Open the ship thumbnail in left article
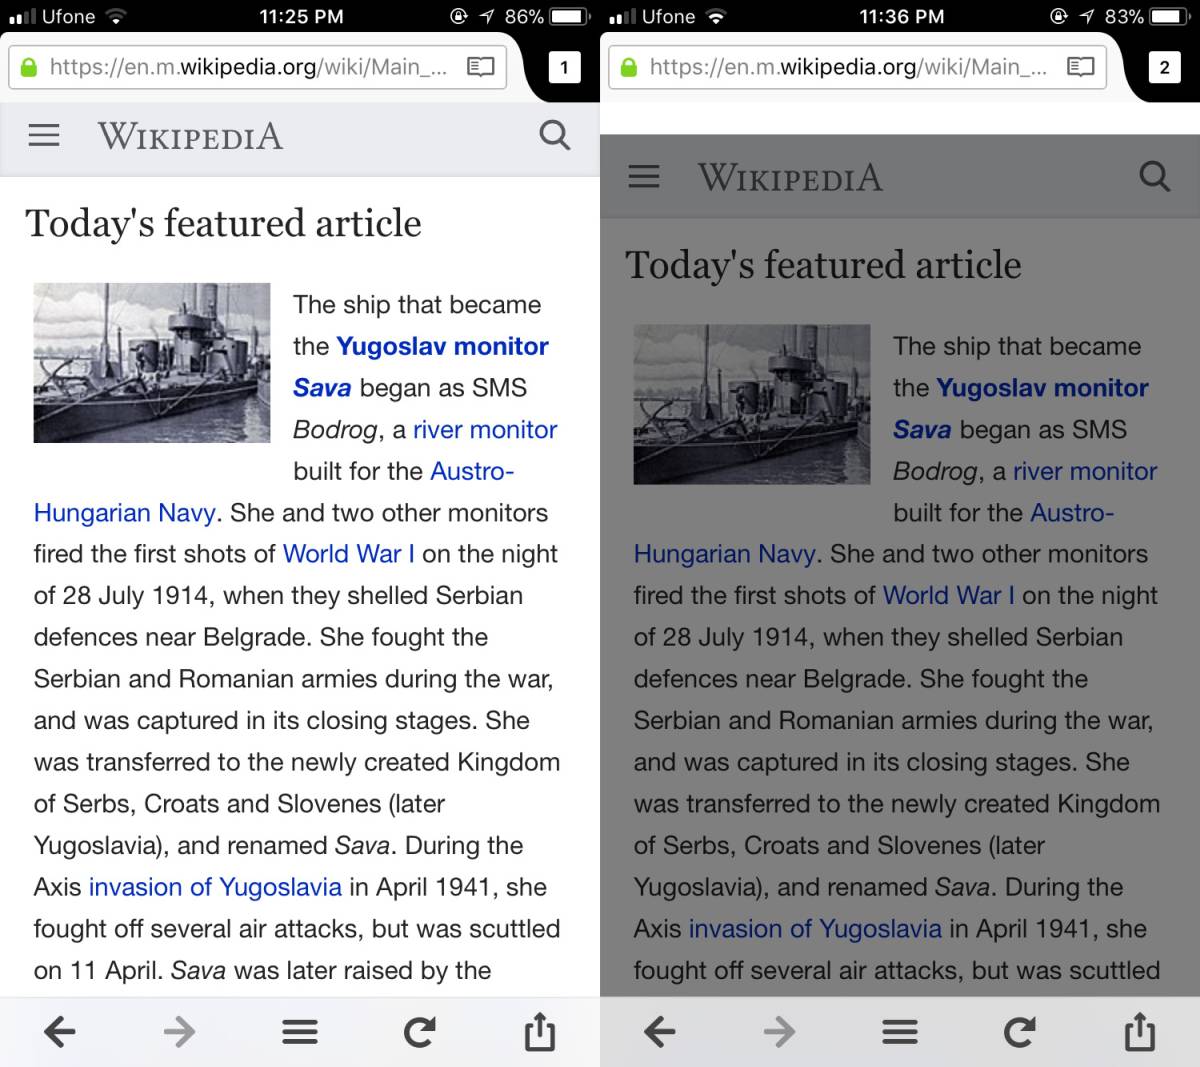The height and width of the screenshot is (1067, 1200). tap(152, 363)
